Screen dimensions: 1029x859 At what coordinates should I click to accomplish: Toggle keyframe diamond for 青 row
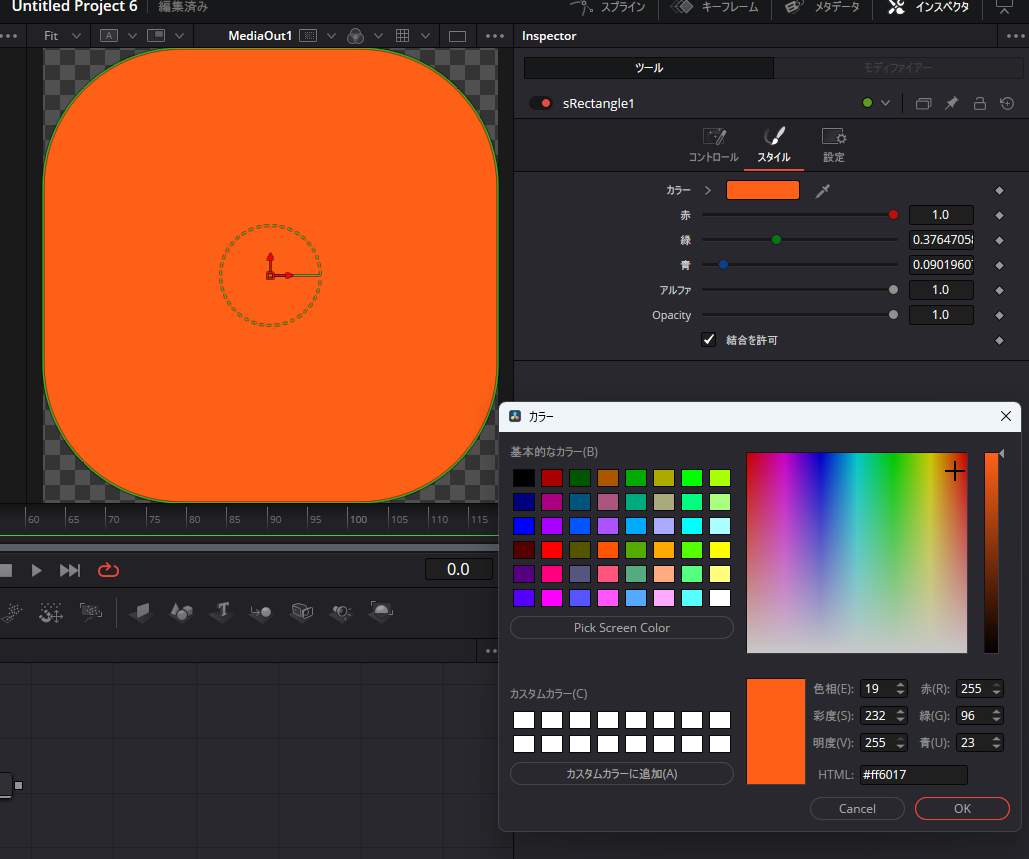click(999, 265)
